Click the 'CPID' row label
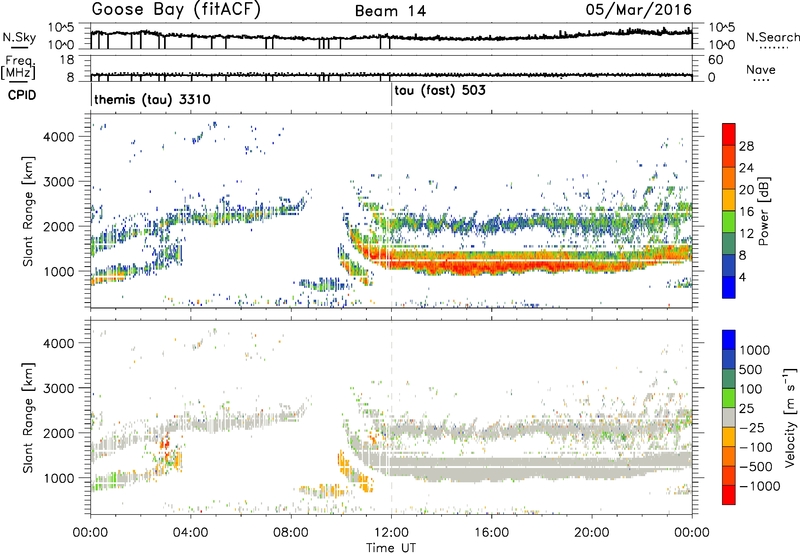This screenshot has height=554, width=800. click(22, 95)
